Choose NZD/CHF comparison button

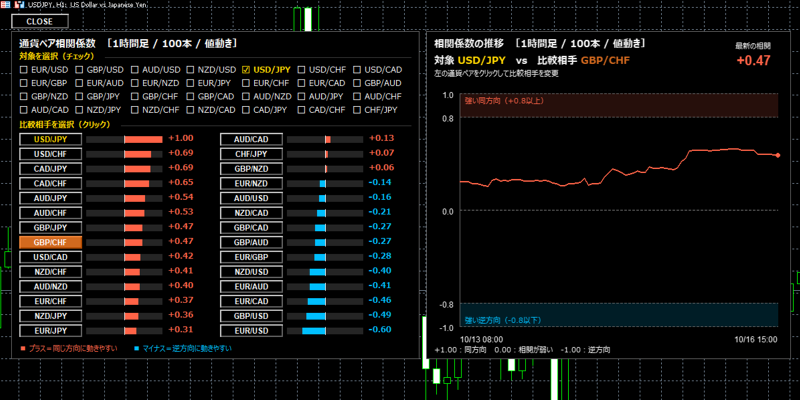pos(51,272)
